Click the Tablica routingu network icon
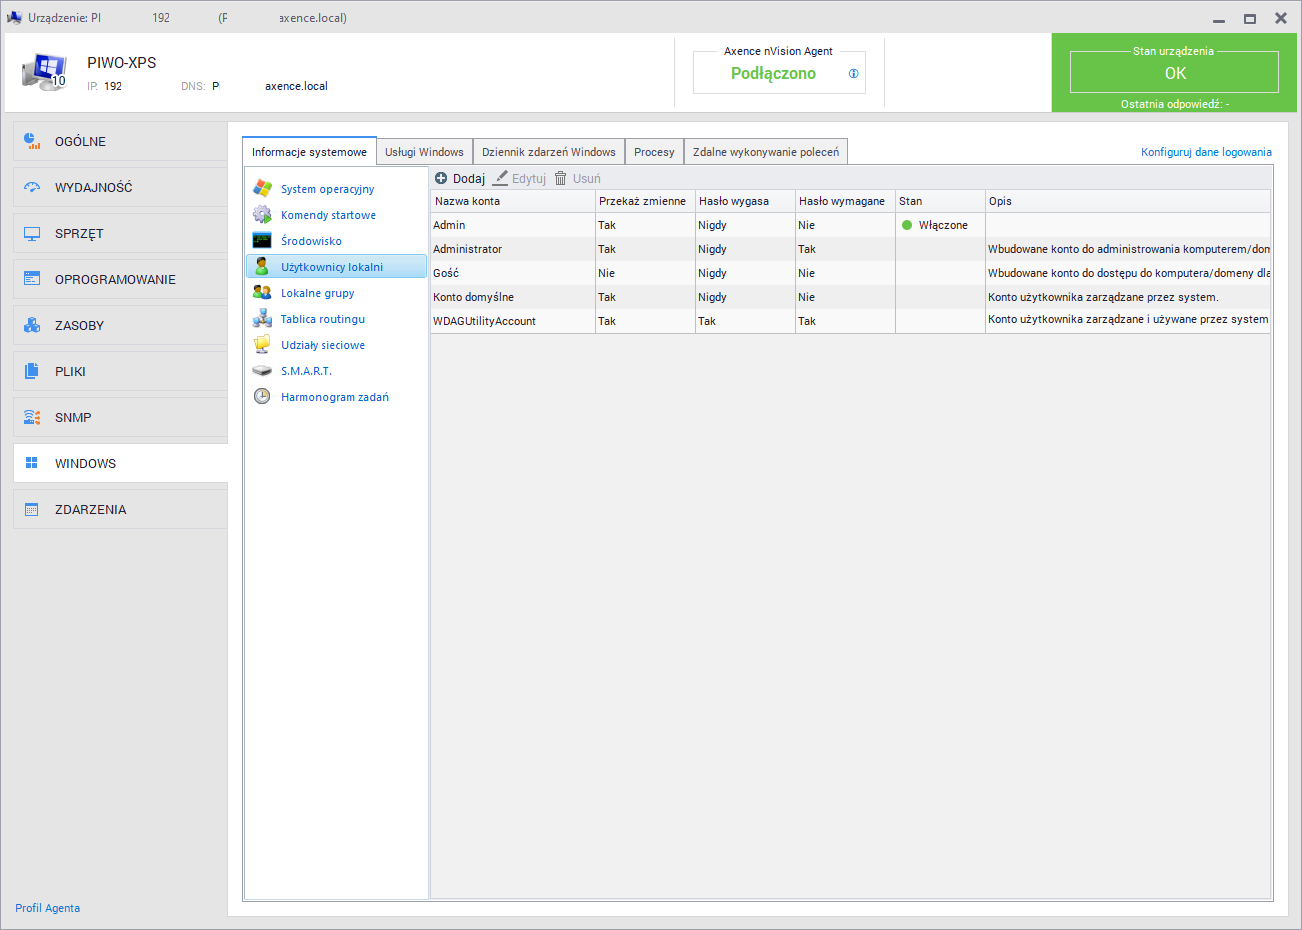 (262, 318)
